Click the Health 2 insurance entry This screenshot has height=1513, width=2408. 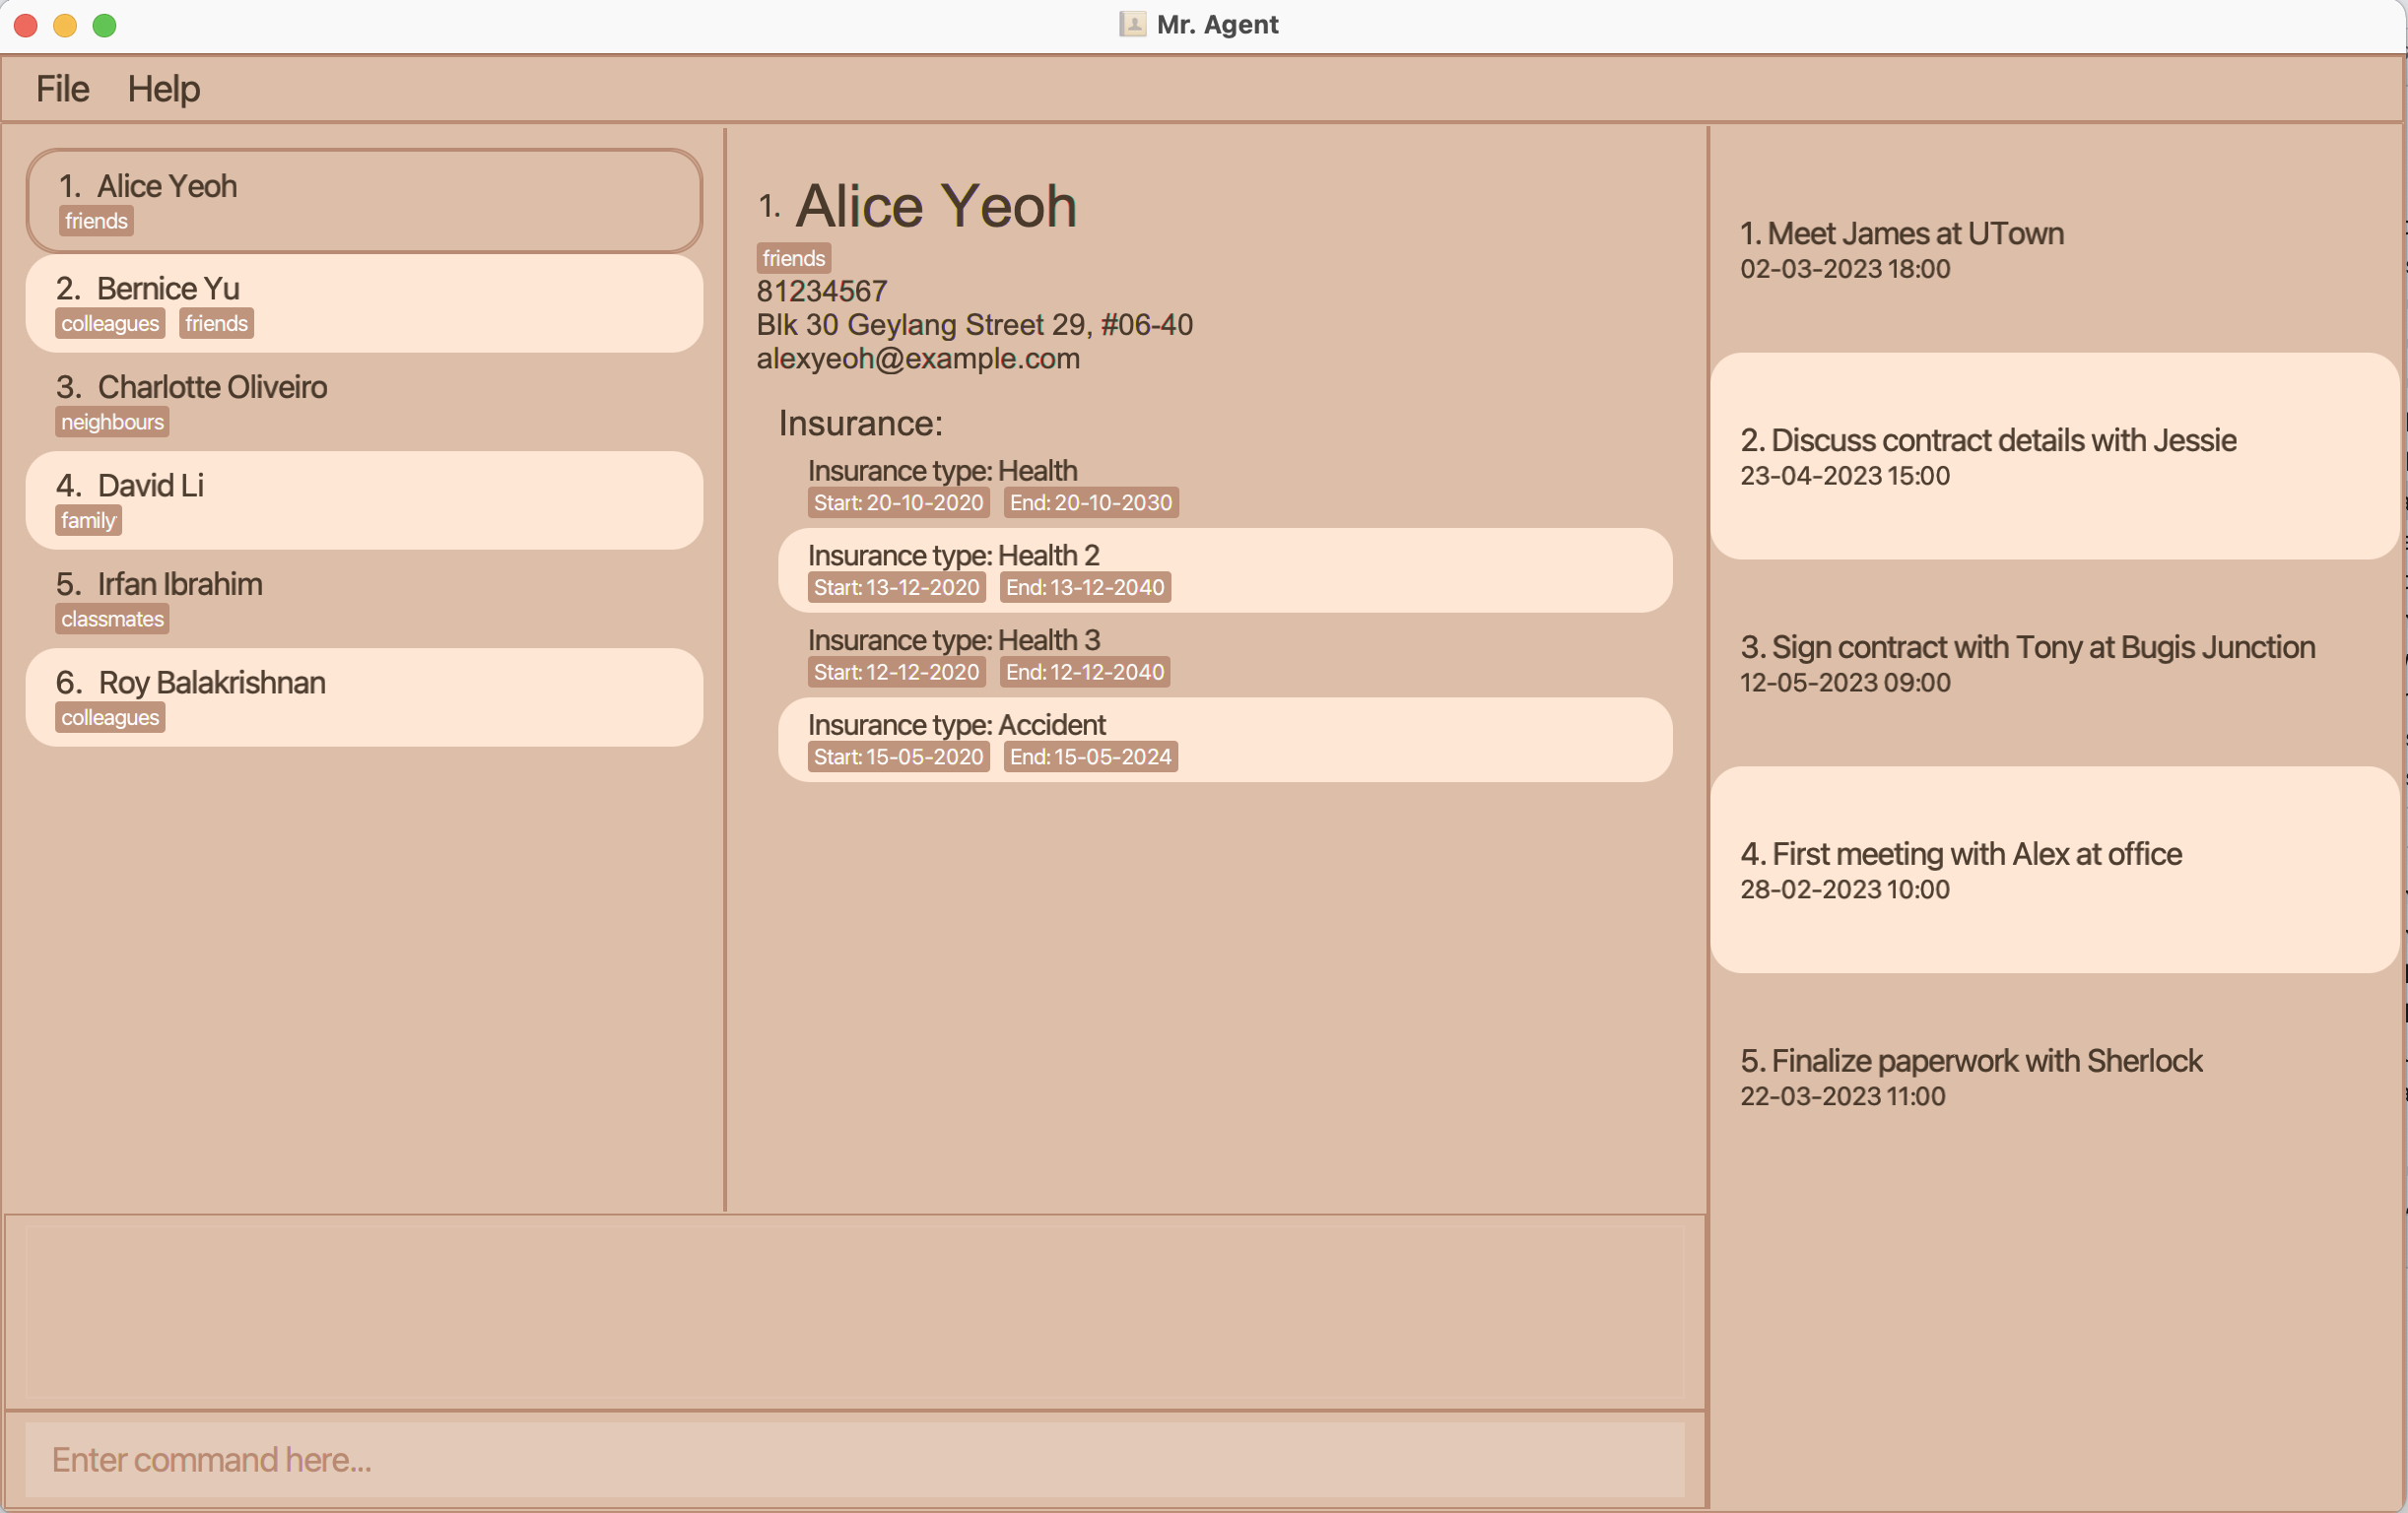click(1224, 570)
